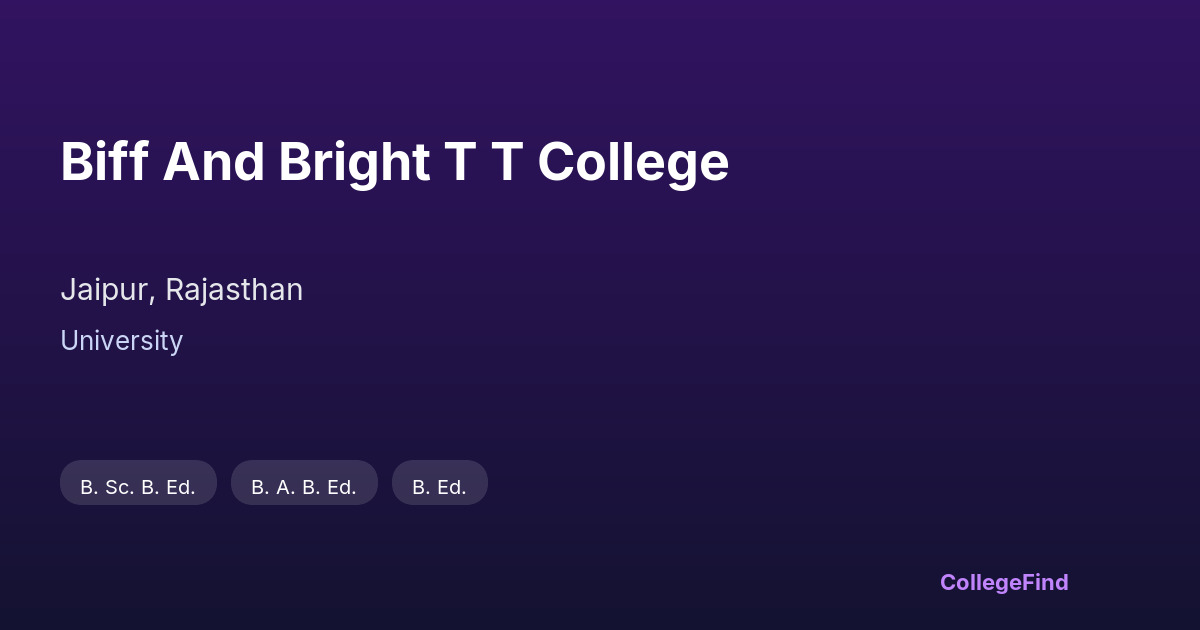Click "B. Ed." inside the second course pill

329,487
